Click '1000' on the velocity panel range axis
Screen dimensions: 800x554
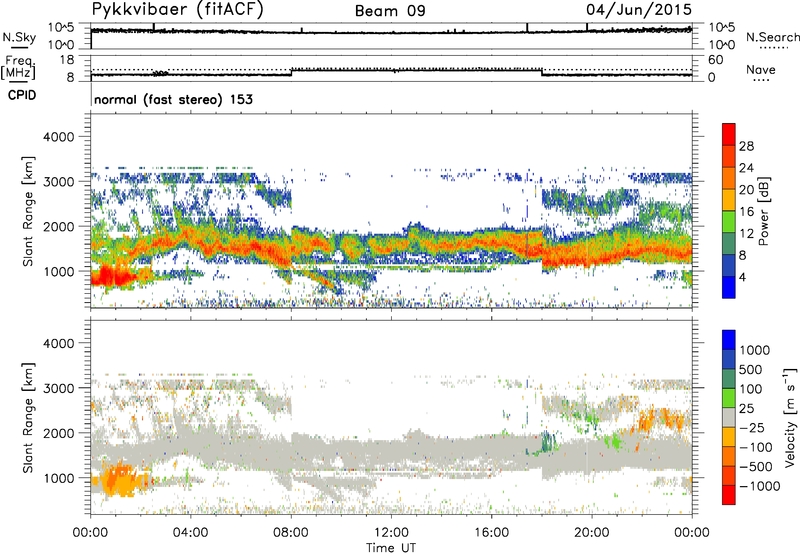[58, 478]
